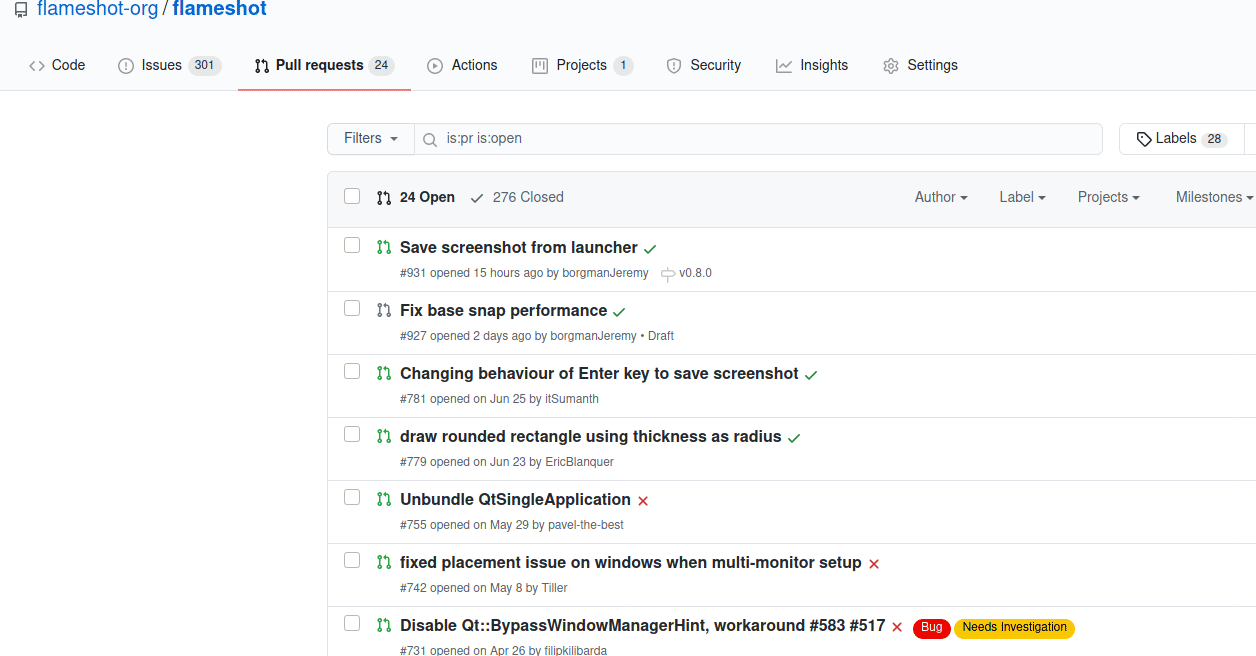Image resolution: width=1256 pixels, height=656 pixels.
Task: Open Save screenshot from launcher pull request
Action: coord(519,247)
